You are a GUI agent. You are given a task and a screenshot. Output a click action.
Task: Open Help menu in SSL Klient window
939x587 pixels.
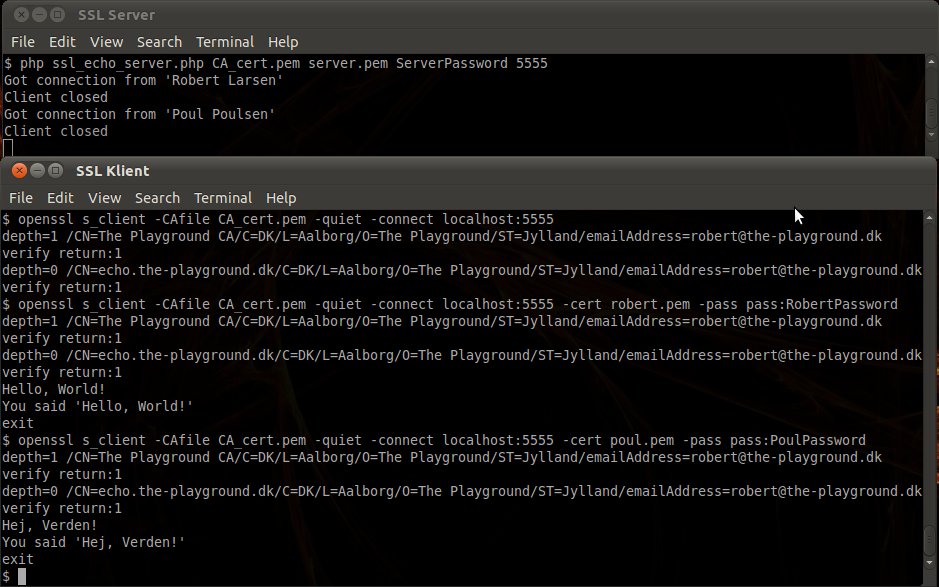tap(281, 198)
